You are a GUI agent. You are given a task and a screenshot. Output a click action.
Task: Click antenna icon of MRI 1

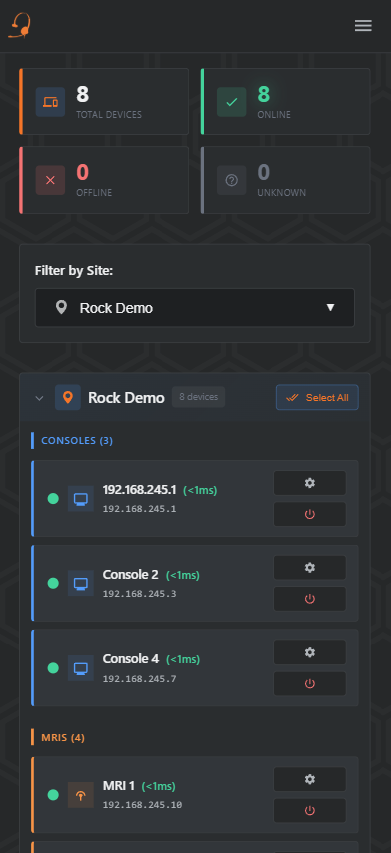tap(80, 795)
